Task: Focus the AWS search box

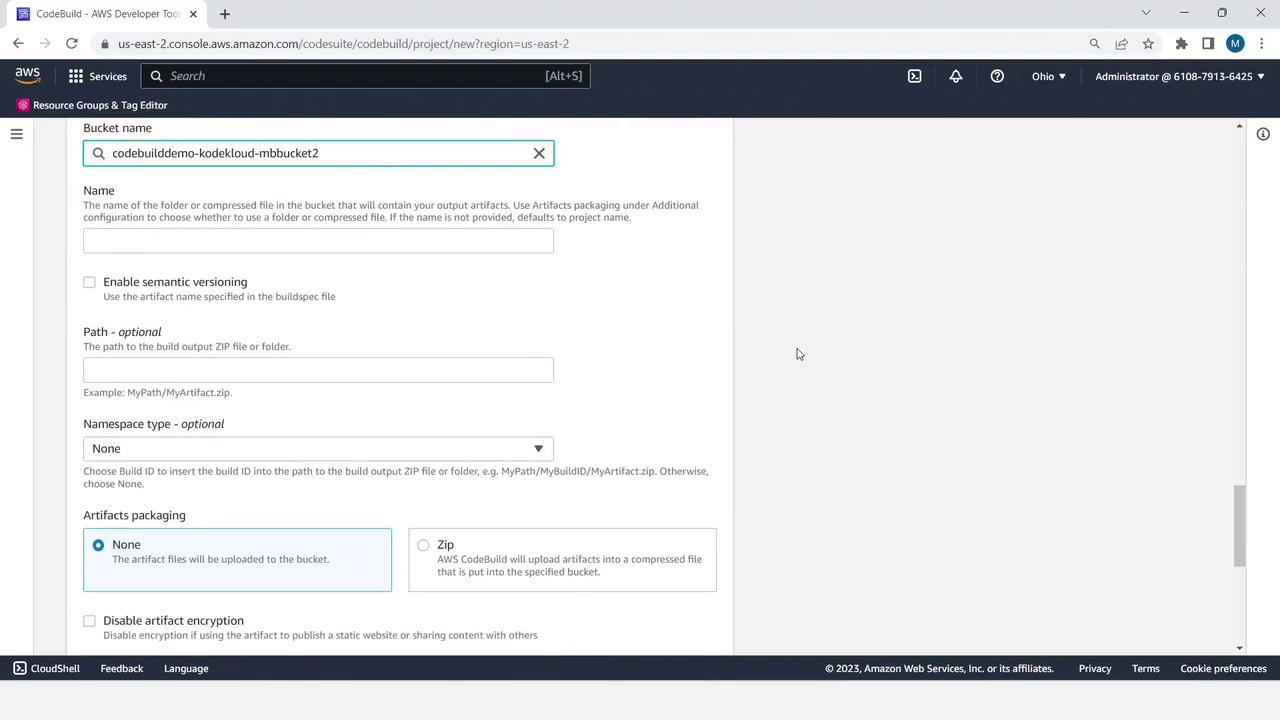Action: click(x=365, y=76)
